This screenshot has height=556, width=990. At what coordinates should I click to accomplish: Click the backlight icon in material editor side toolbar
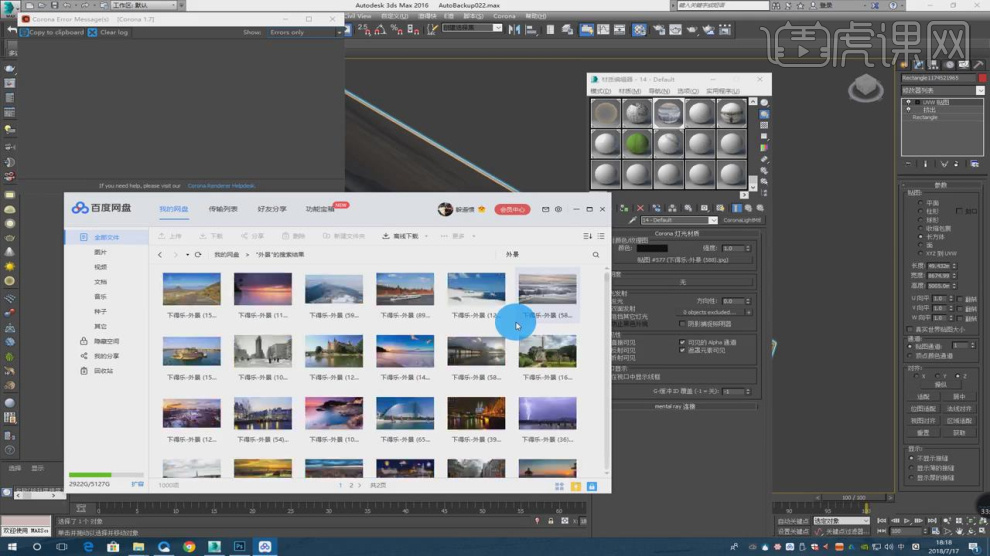pyautogui.click(x=764, y=114)
